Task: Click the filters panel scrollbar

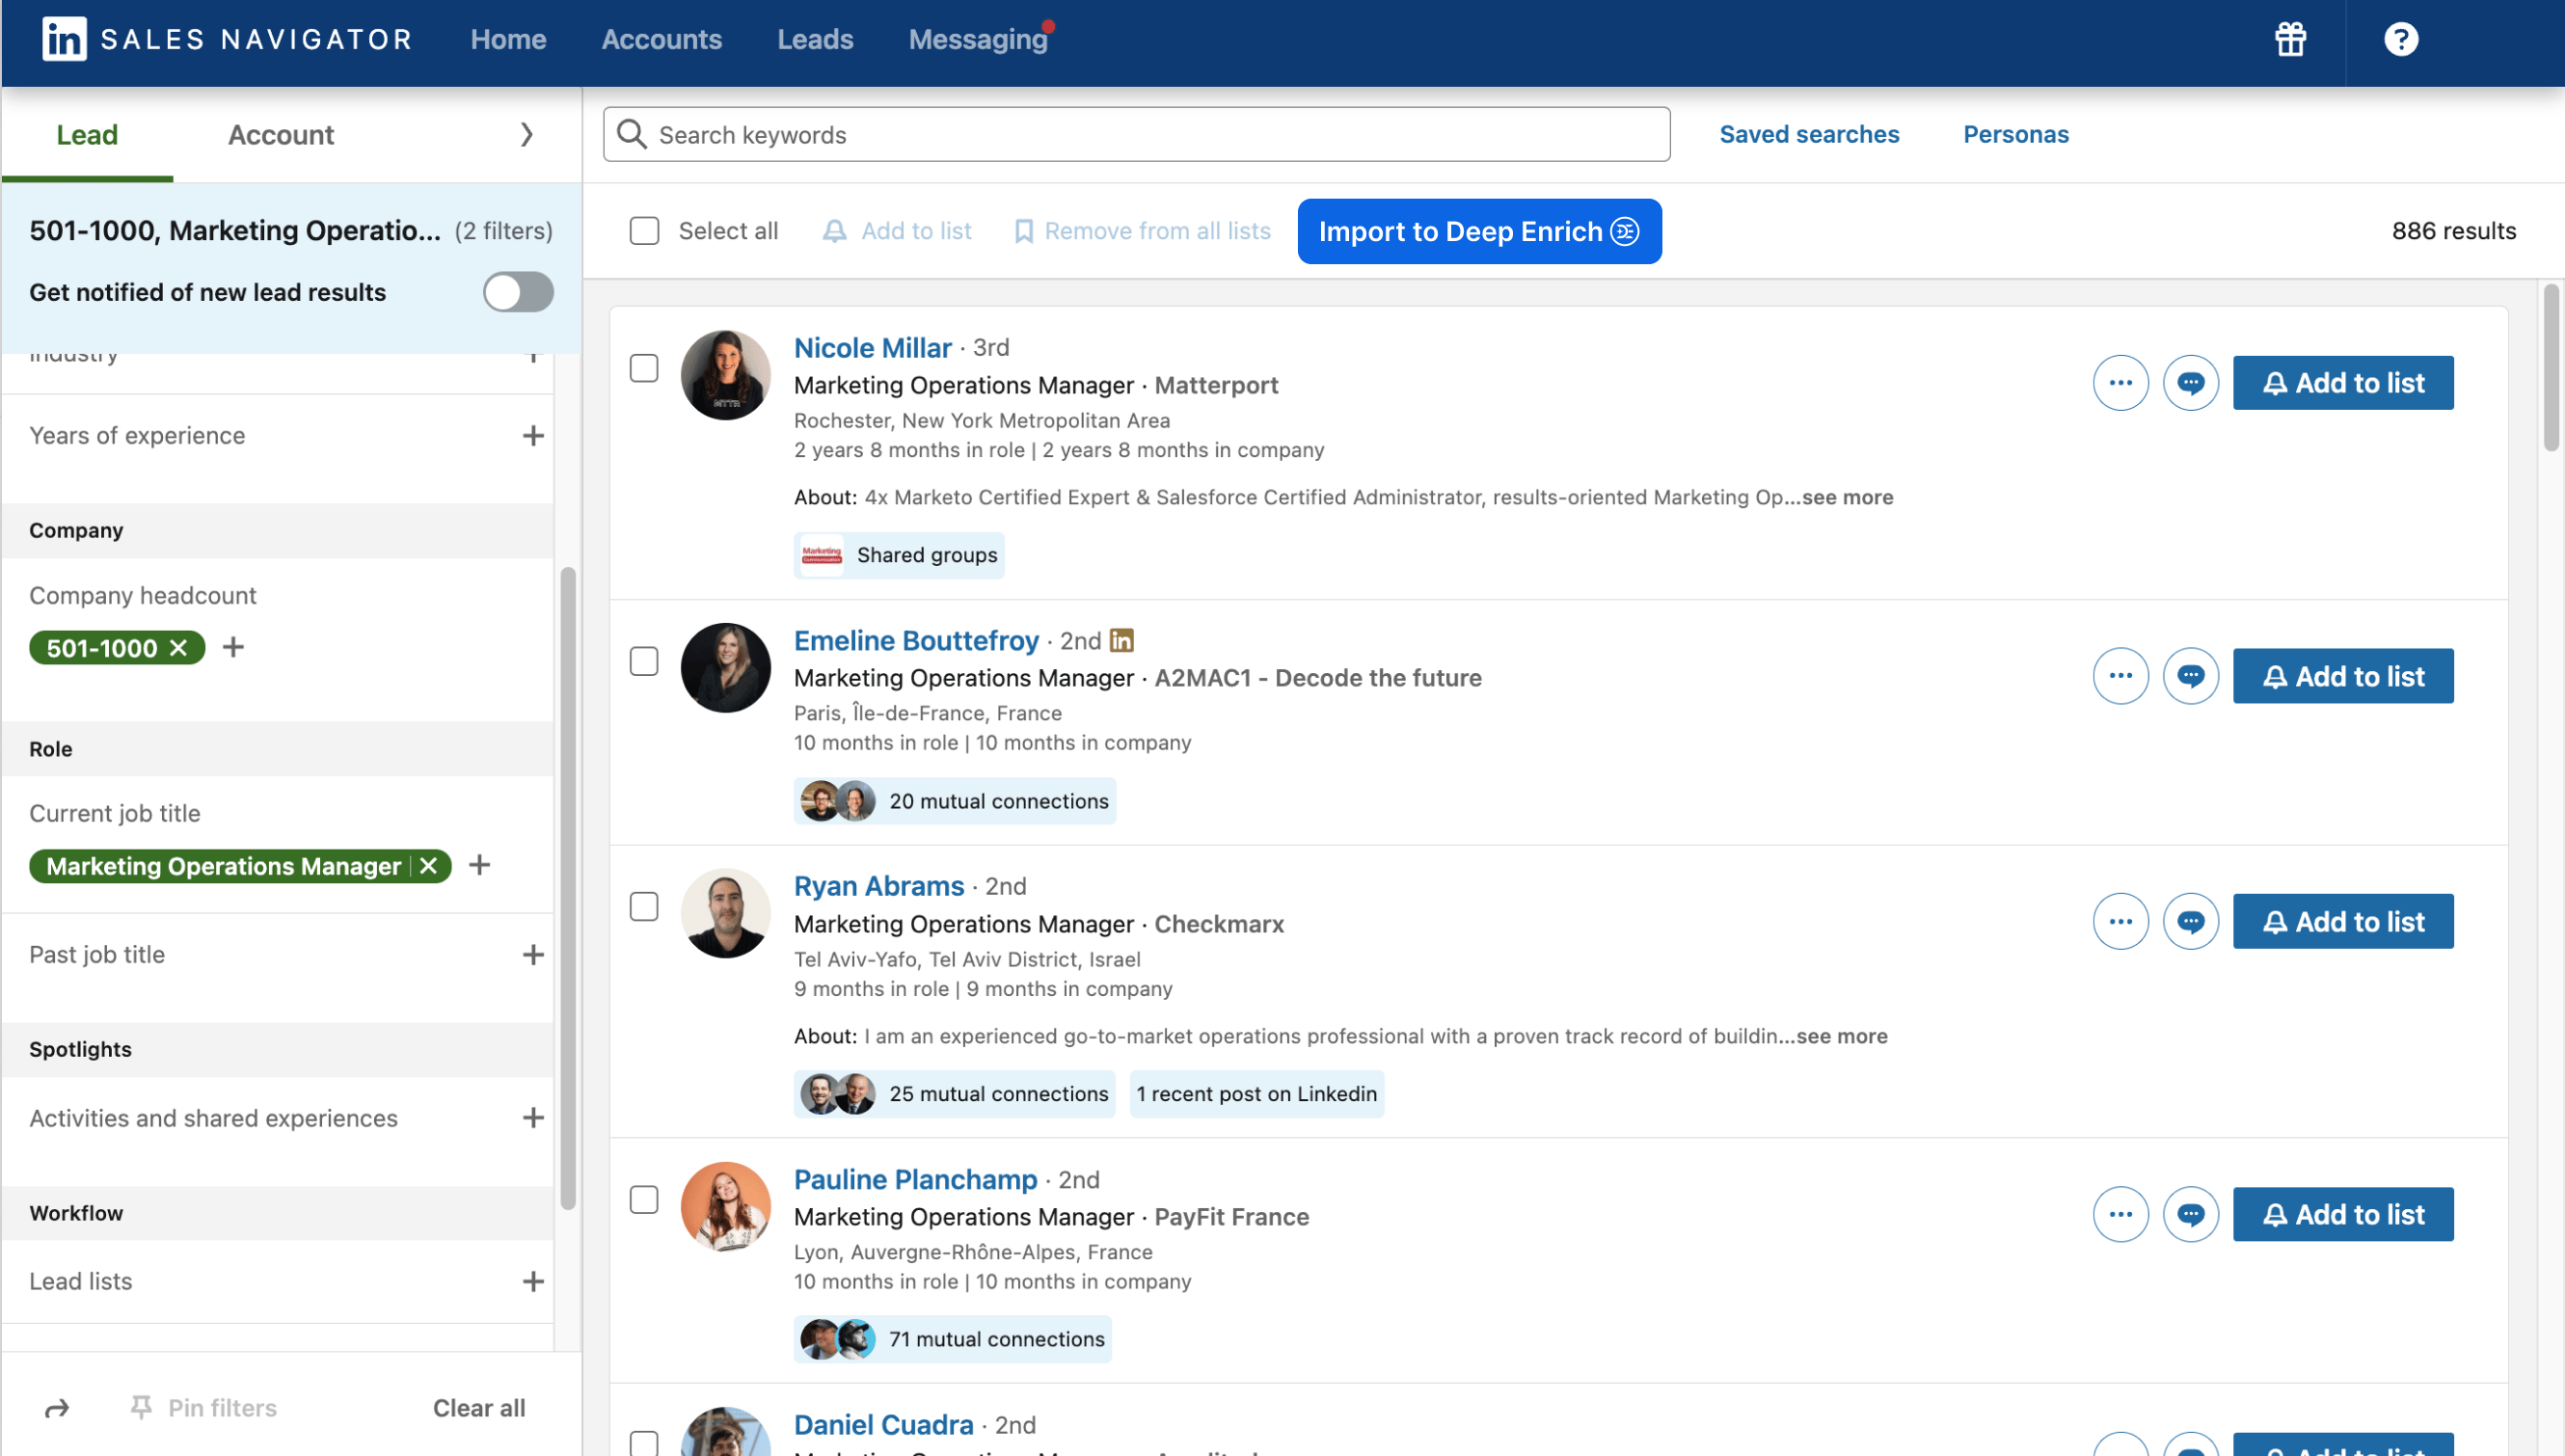Action: pyautogui.click(x=568, y=888)
